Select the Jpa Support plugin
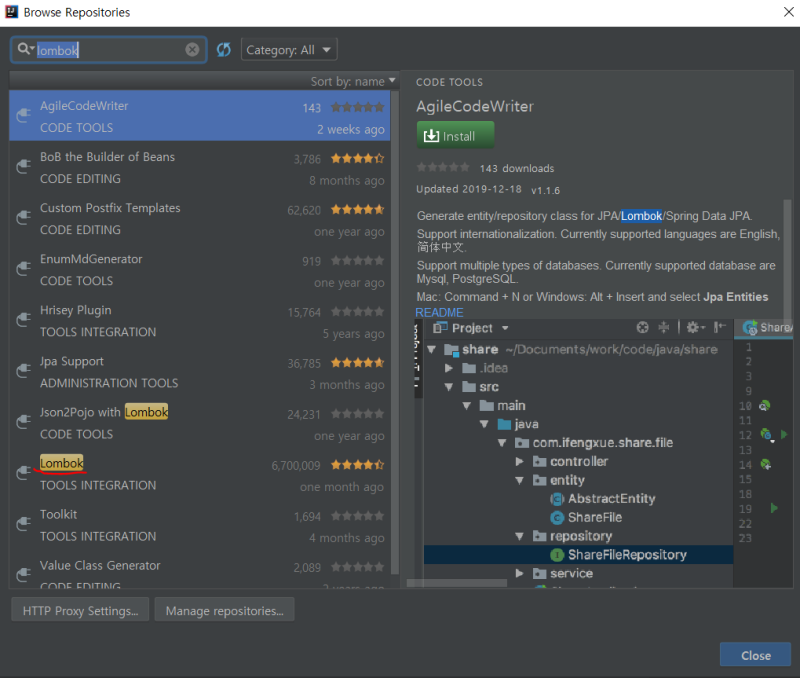The image size is (800, 678). click(200, 371)
